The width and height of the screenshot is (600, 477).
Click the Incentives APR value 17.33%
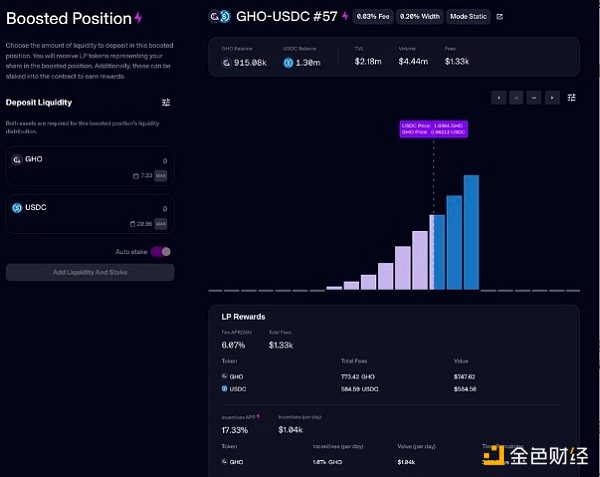pos(235,430)
